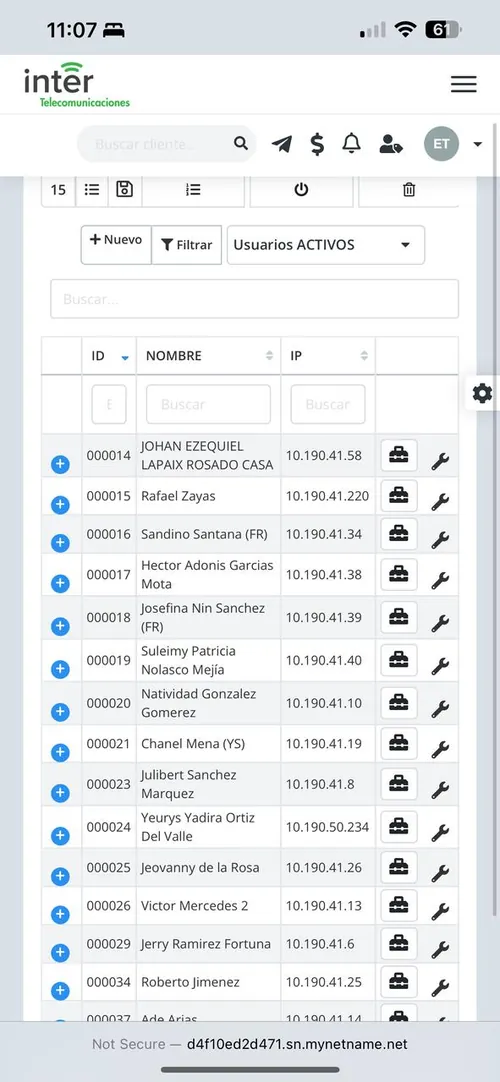Click the inter Telecomunicaciones logo
Viewport: 500px width, 1082px height.
(77, 84)
